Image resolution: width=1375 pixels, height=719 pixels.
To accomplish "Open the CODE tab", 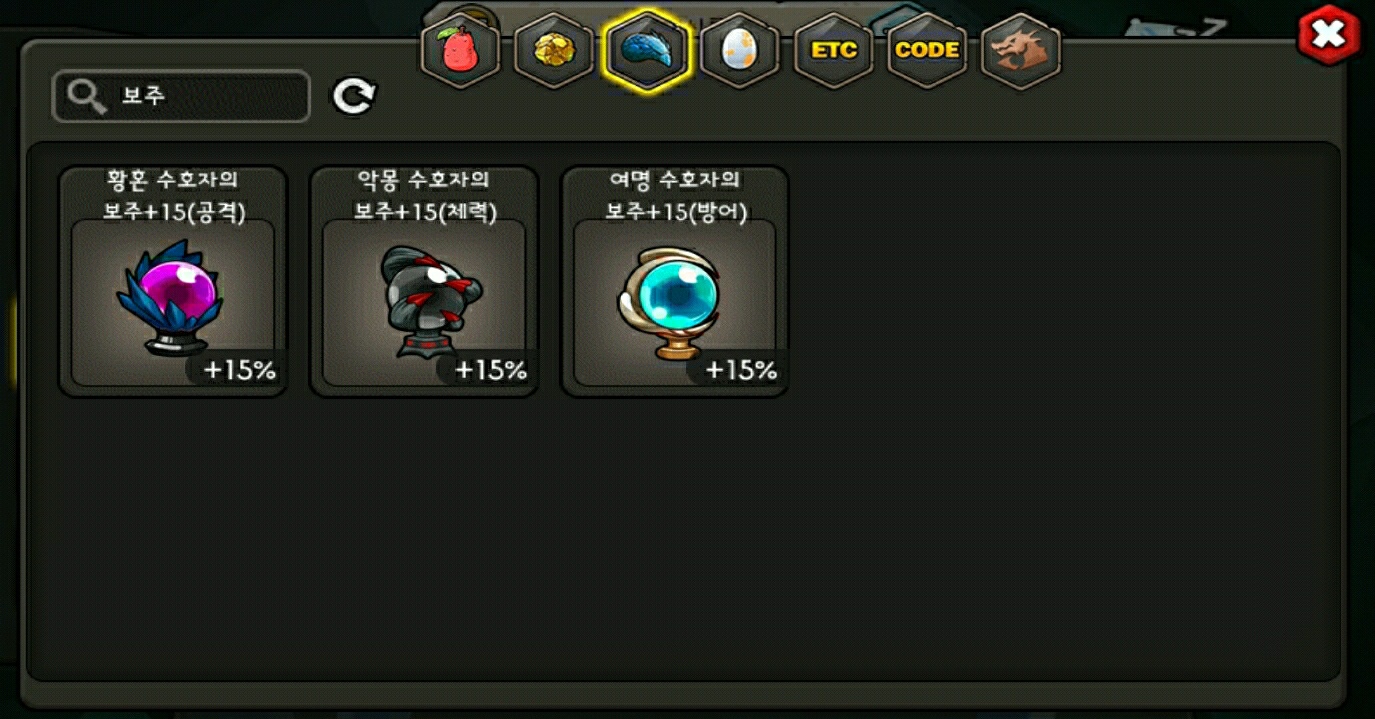I will (927, 50).
